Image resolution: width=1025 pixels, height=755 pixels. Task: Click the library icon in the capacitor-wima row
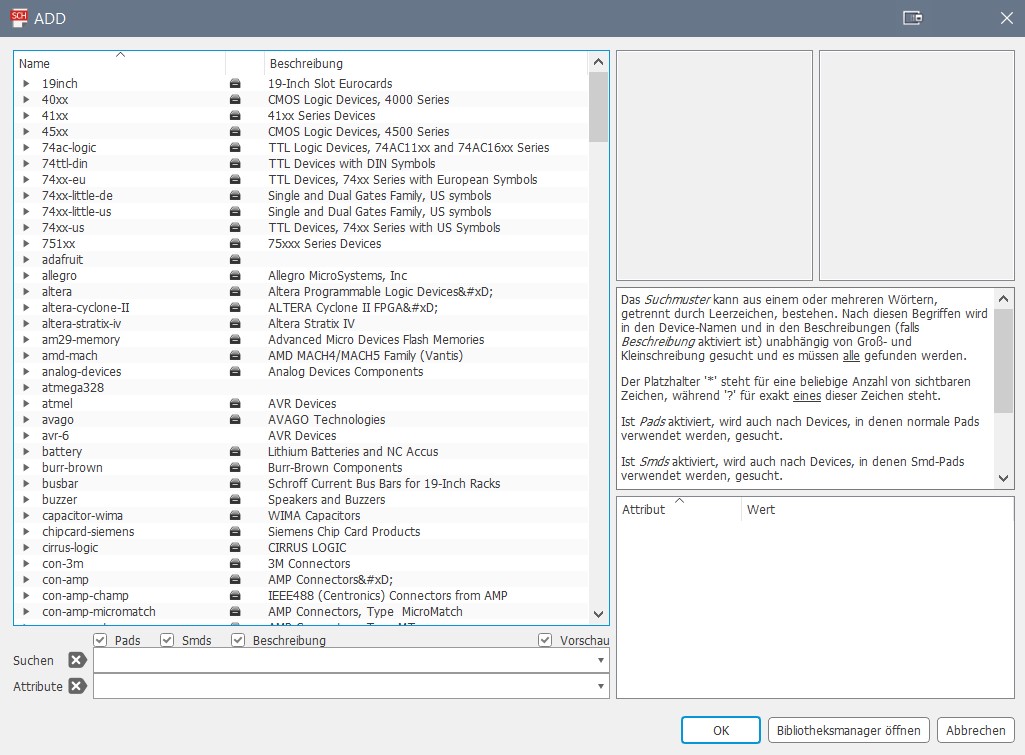point(235,516)
